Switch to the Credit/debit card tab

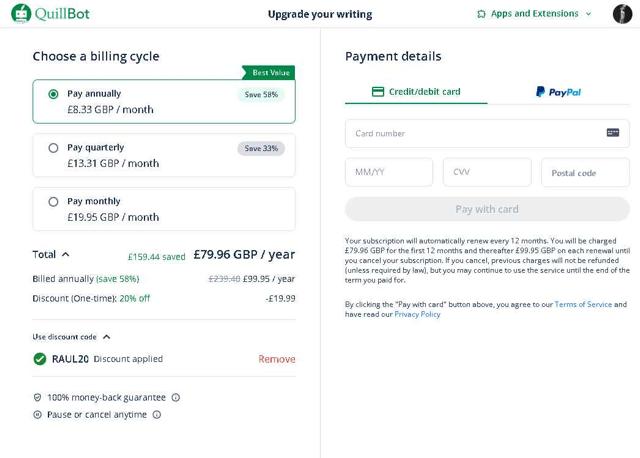pyautogui.click(x=416, y=92)
